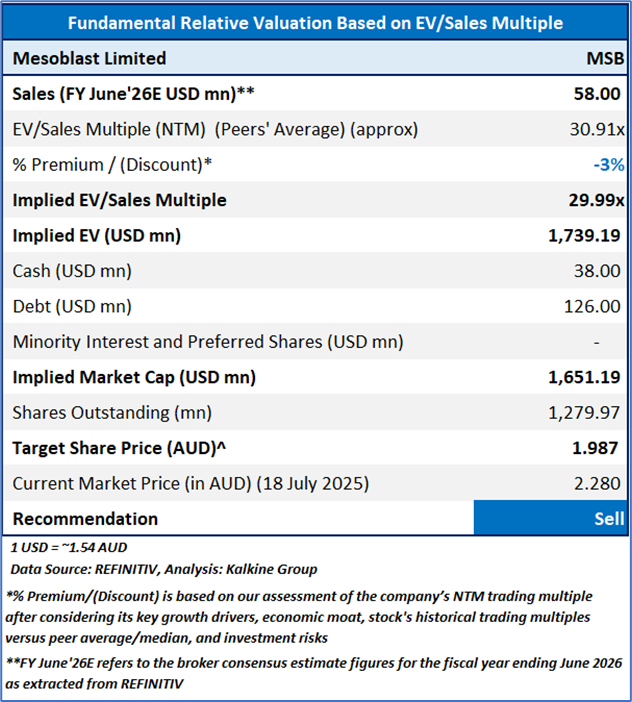Click the Debt value 126.00
Image resolution: width=632 pixels, height=702 pixels.
click(x=593, y=306)
